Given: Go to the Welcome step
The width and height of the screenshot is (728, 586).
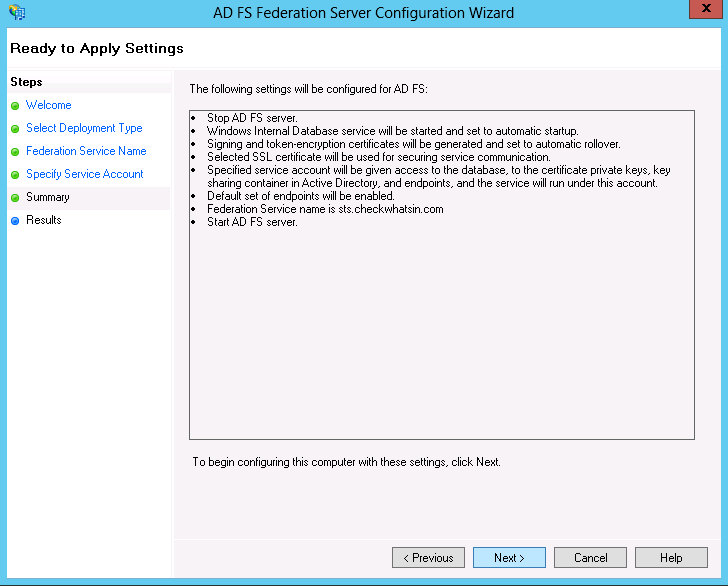Looking at the screenshot, I should pyautogui.click(x=49, y=105).
